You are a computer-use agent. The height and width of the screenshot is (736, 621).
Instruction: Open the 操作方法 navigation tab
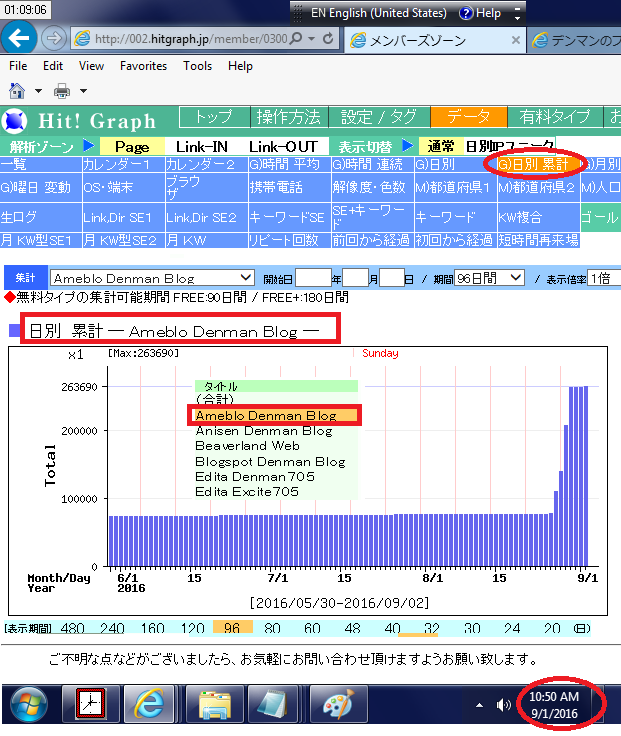click(289, 117)
